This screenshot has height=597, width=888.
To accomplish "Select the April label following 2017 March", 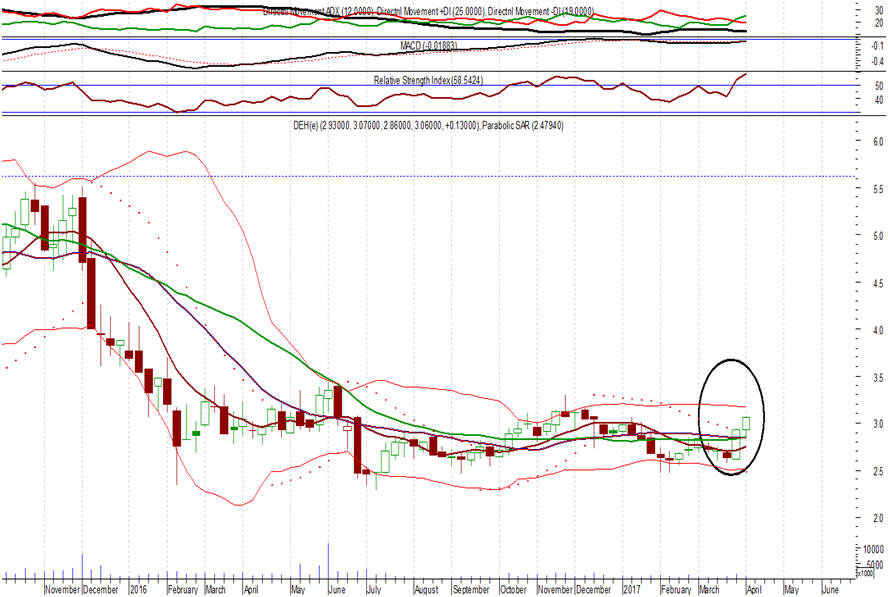I will click(x=754, y=590).
